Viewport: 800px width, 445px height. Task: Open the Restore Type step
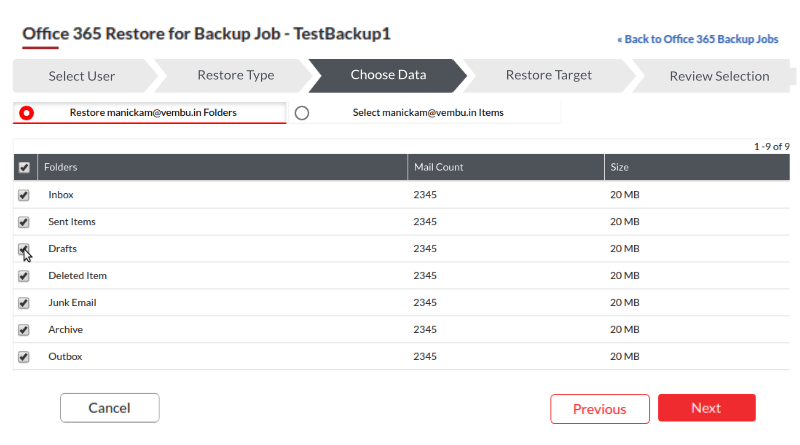coord(235,76)
